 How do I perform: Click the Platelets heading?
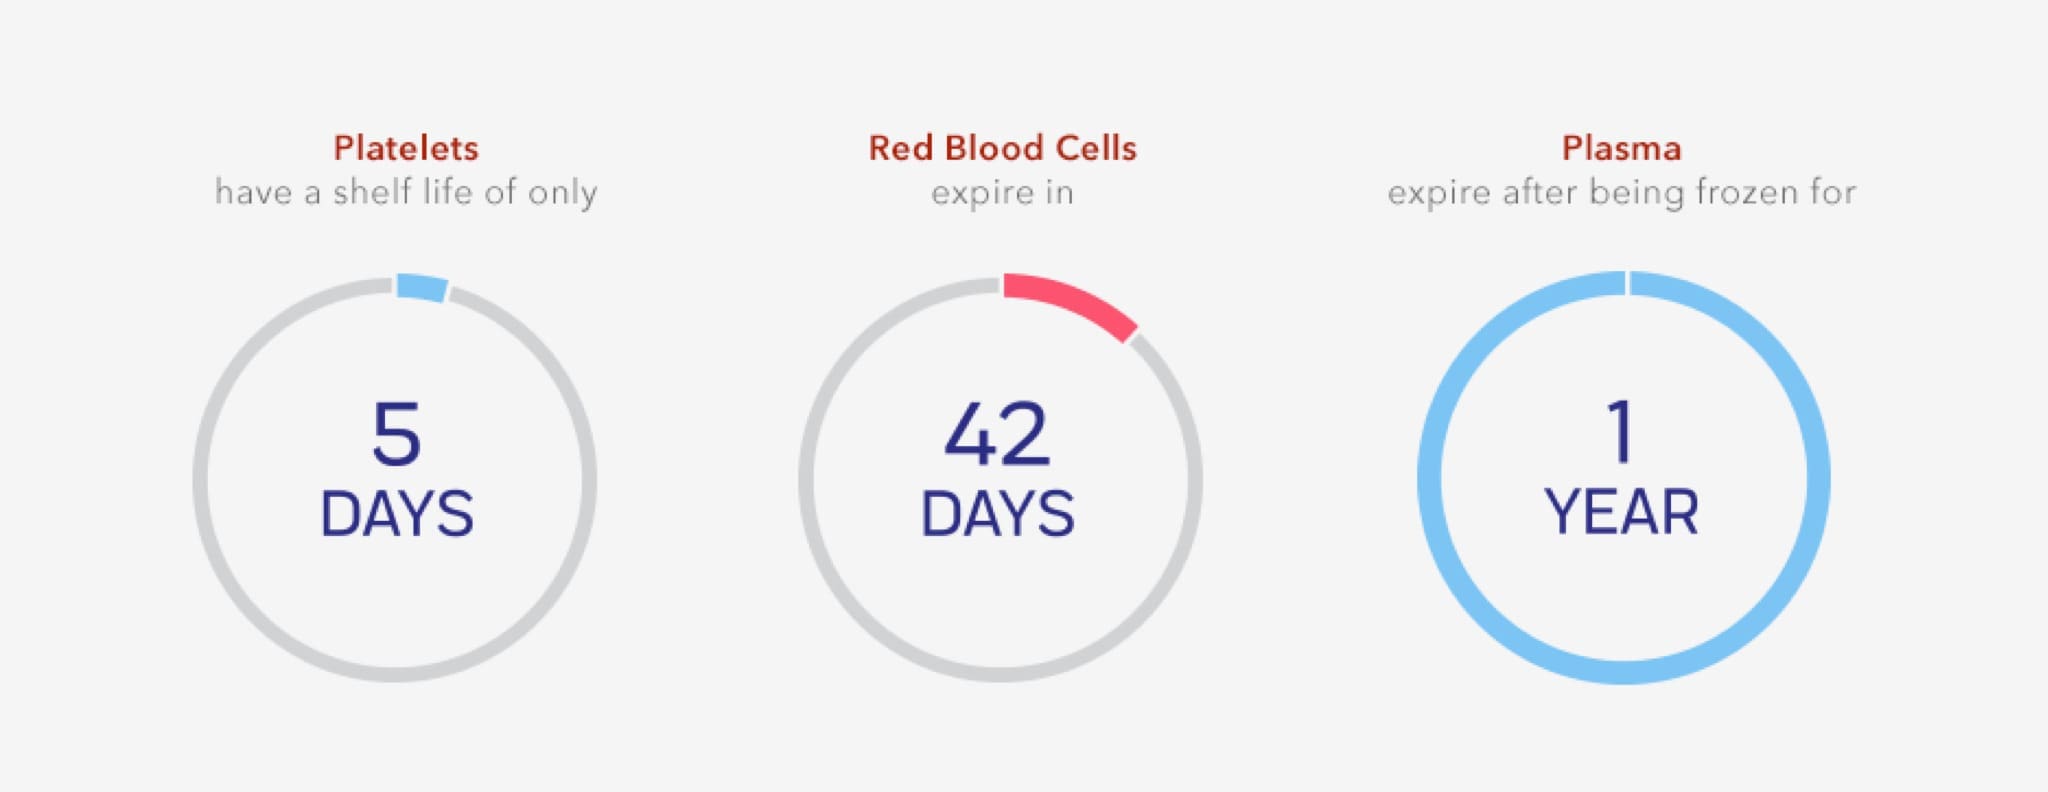pyautogui.click(x=406, y=148)
